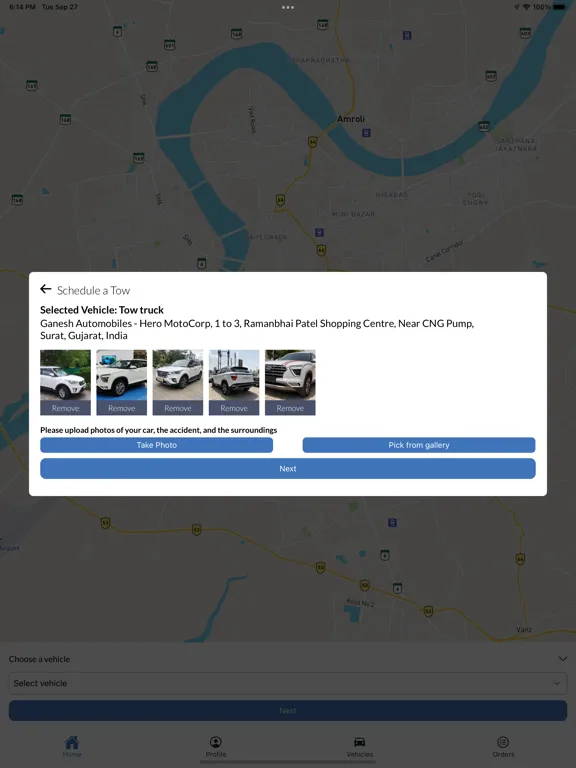This screenshot has height=768, width=576.
Task: Tap the location arrow in status bar
Action: point(517,7)
